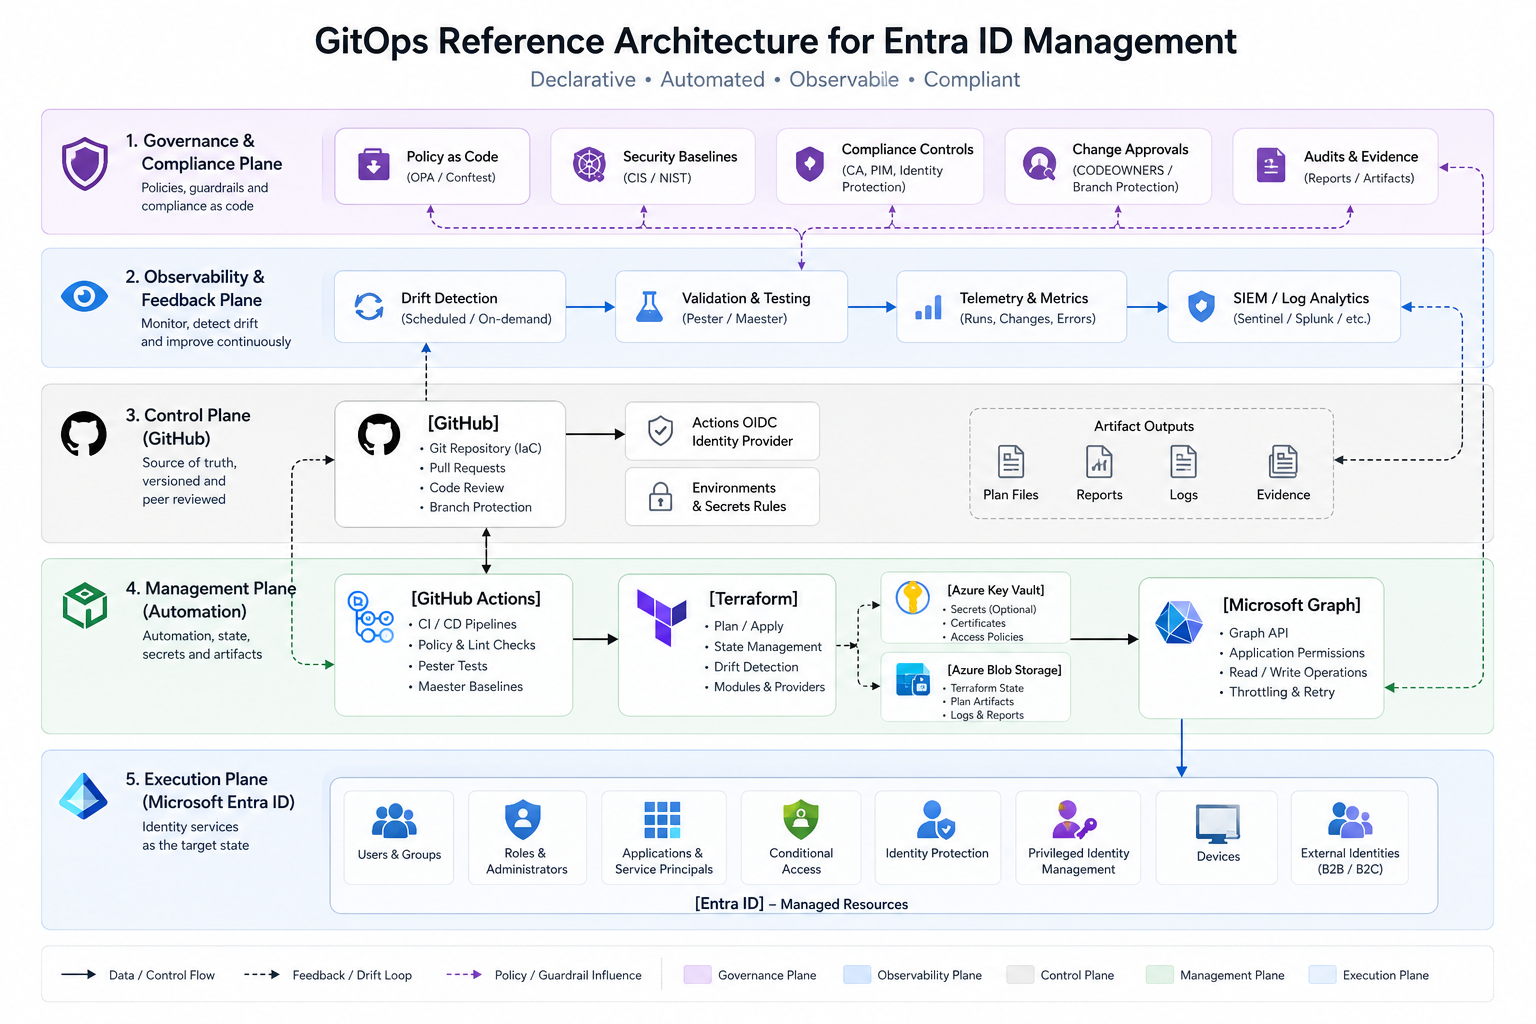Click the Management Plane cube icon
Viewport: 1536px width, 1024px height.
(85, 605)
